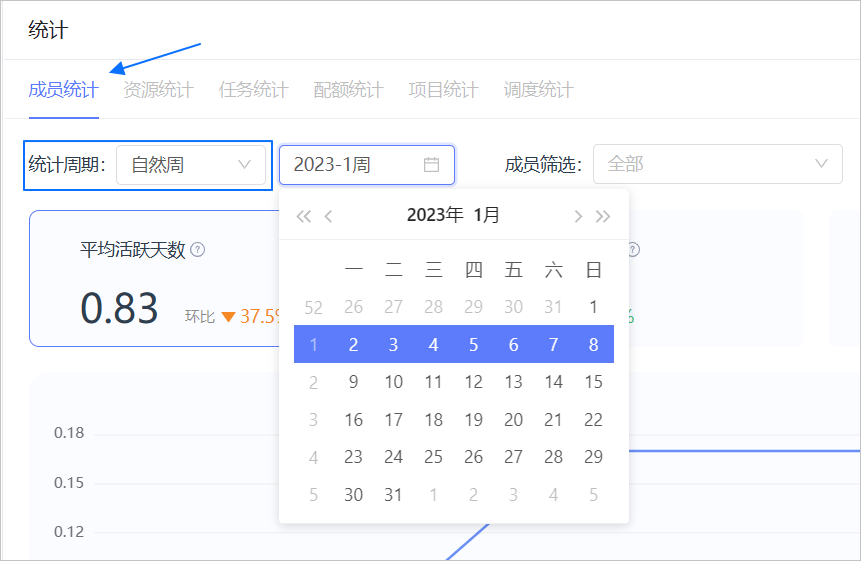
Task: Open the 自然周 period dropdown
Action: pos(191,165)
